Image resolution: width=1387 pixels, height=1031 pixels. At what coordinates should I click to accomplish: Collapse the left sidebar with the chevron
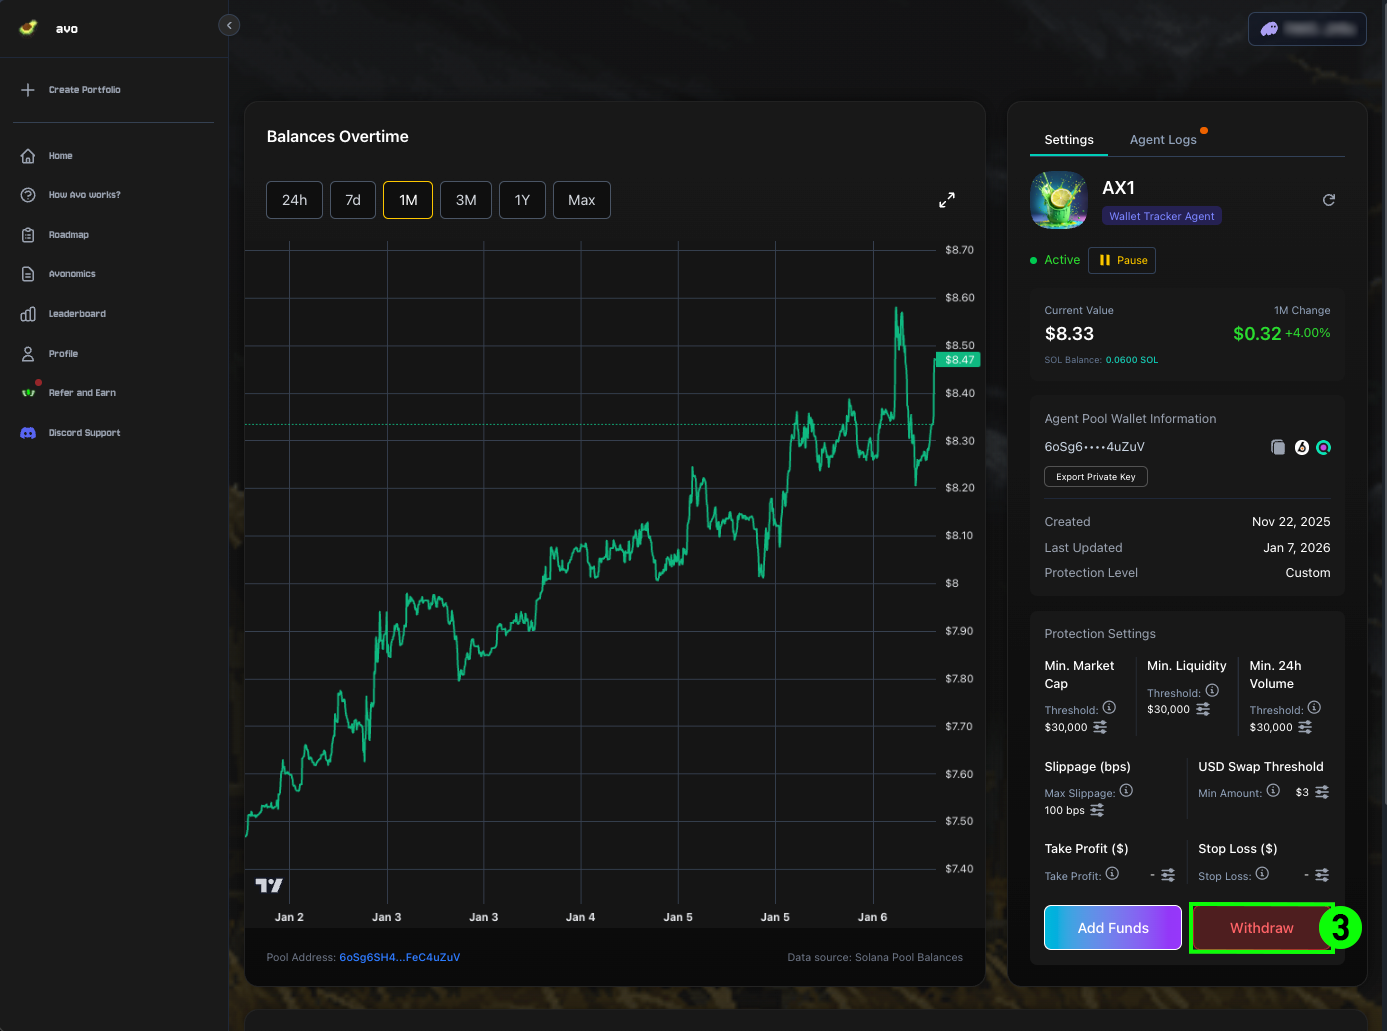point(229,25)
